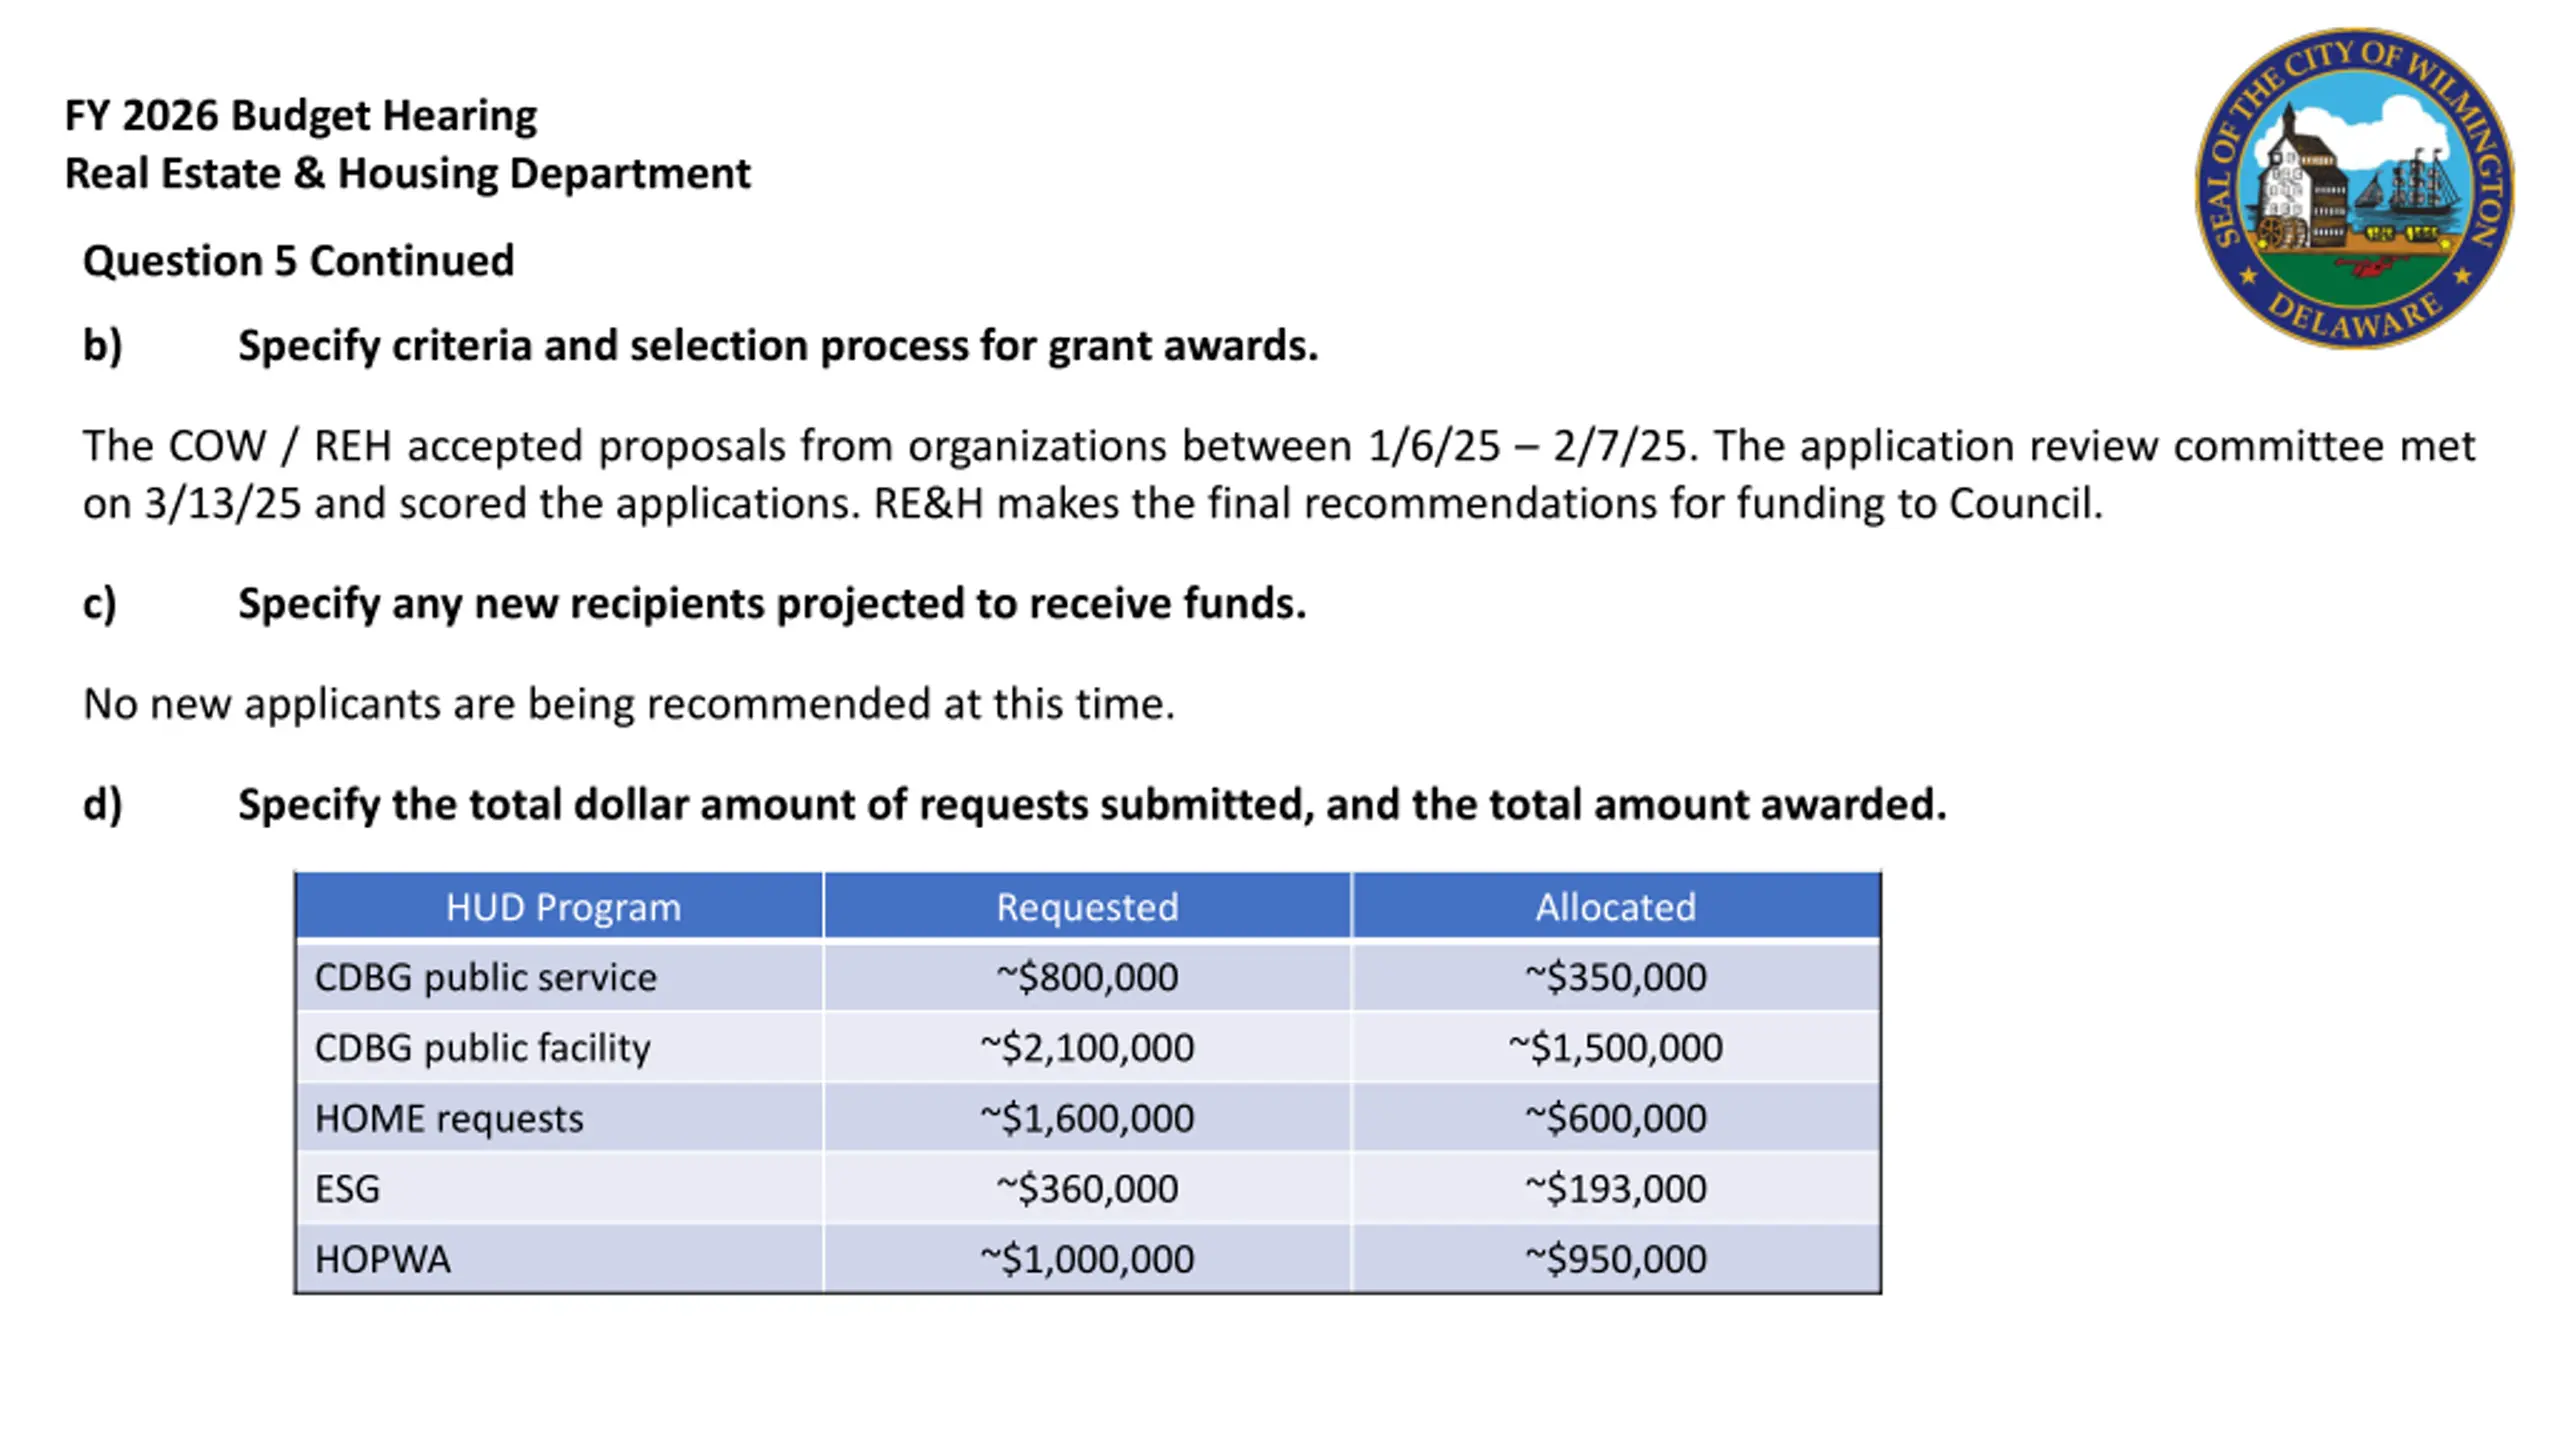Click the ~$800,000 requested amount
The width and height of the screenshot is (2560, 1440).
[x=1087, y=977]
